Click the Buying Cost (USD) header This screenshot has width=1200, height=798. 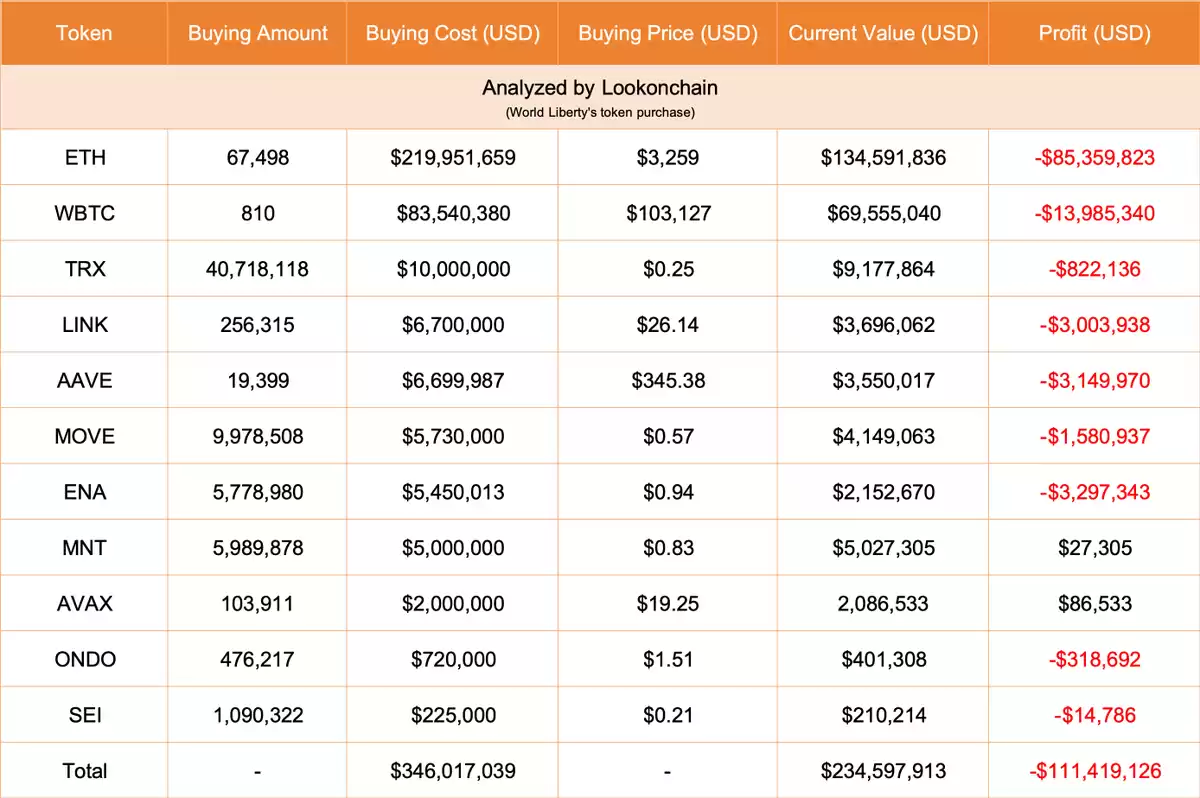pyautogui.click(x=453, y=33)
